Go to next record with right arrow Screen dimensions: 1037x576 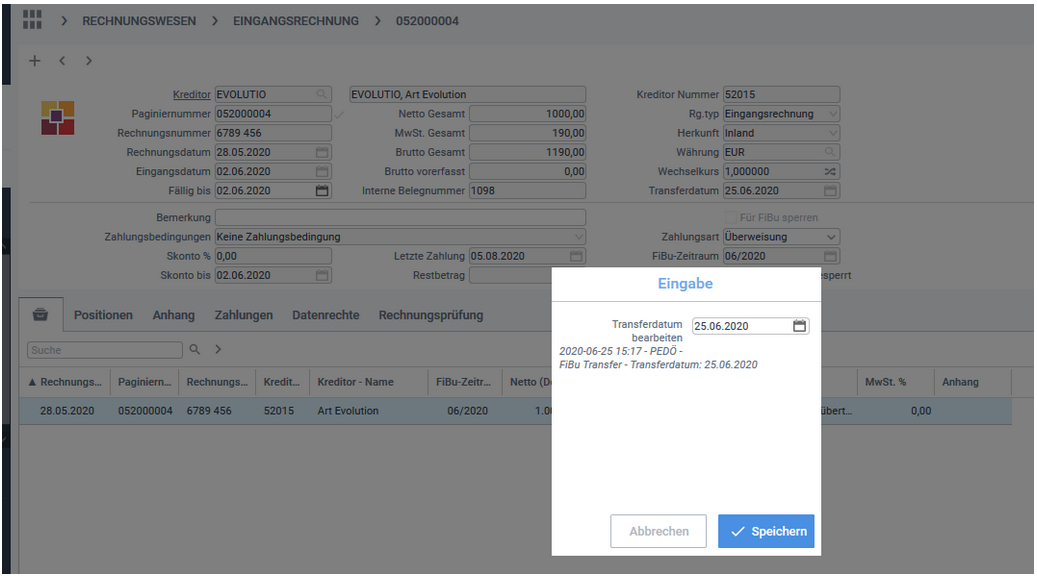[89, 61]
